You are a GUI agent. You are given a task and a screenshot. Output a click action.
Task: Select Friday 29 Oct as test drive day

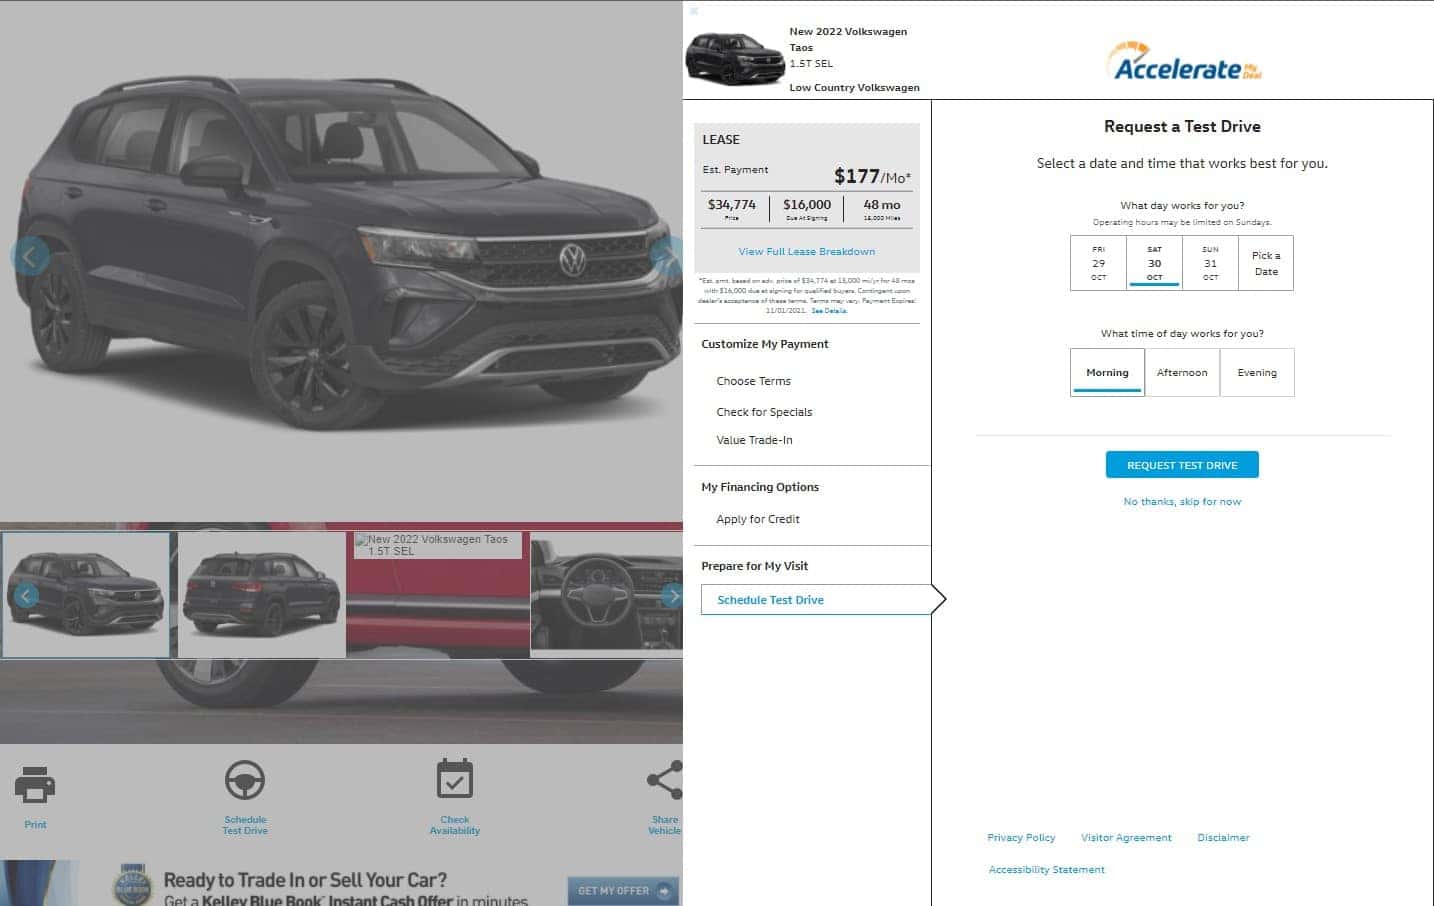point(1098,263)
